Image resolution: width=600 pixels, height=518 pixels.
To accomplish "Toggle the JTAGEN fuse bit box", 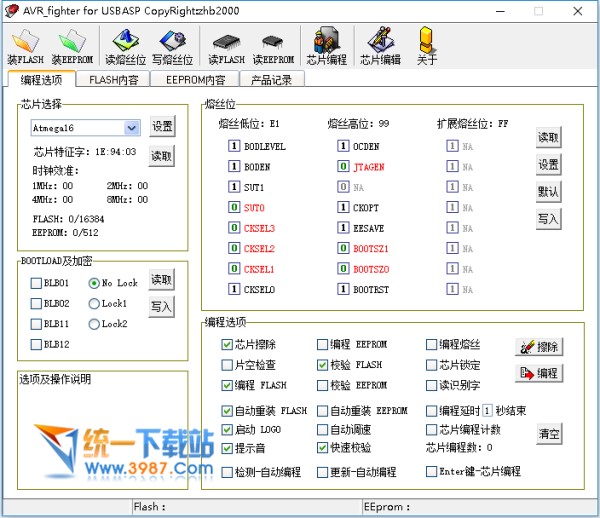I will pyautogui.click(x=343, y=167).
